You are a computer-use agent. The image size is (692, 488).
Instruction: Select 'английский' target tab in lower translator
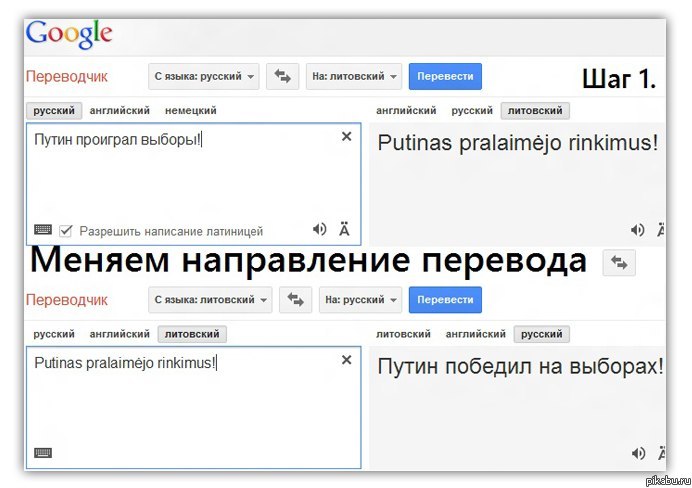coord(476,334)
